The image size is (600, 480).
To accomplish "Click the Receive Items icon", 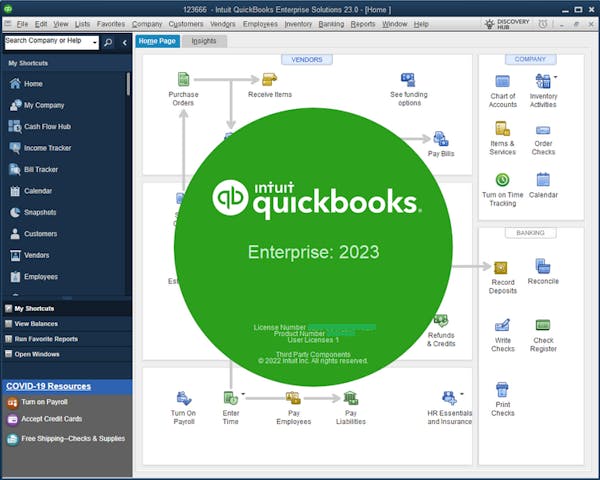I will click(x=269, y=80).
